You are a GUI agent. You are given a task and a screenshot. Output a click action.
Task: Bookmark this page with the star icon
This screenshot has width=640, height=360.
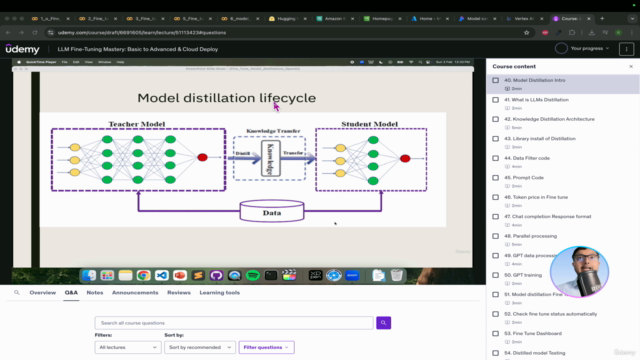pos(527,33)
